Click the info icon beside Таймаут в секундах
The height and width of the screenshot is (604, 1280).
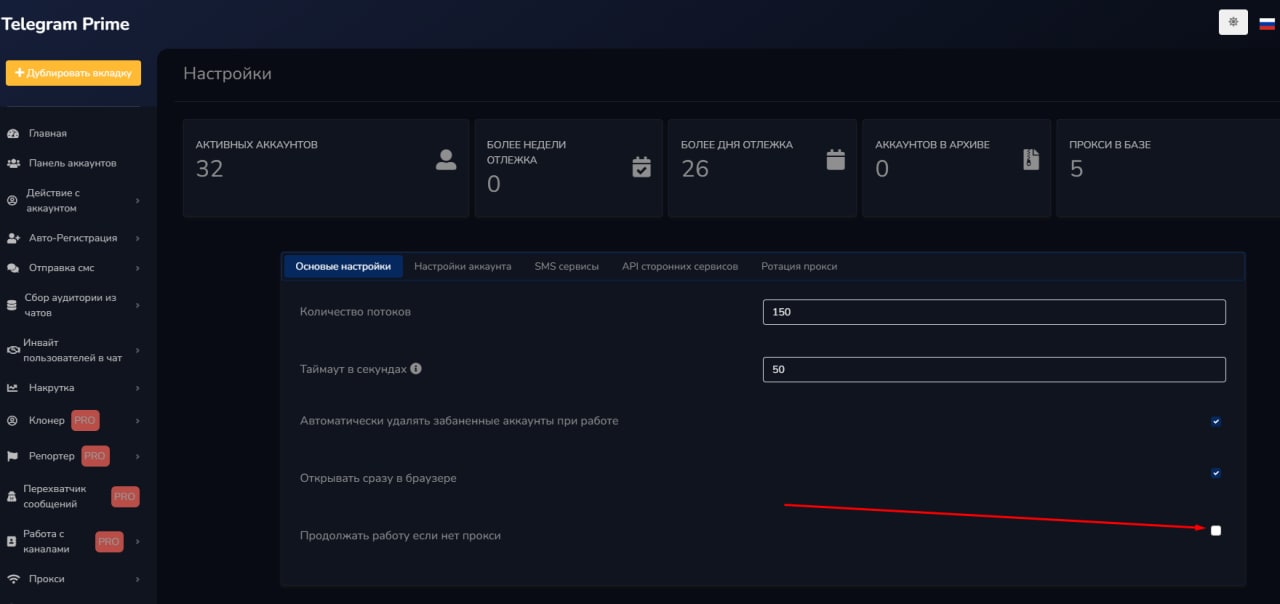[416, 368]
